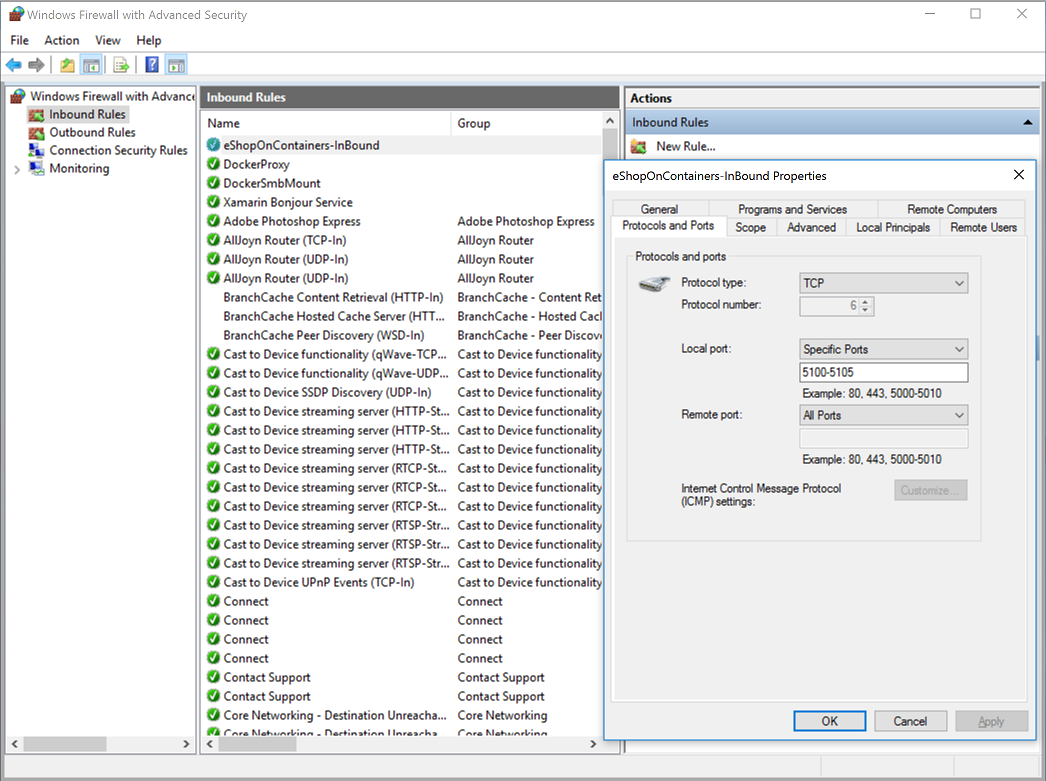The height and width of the screenshot is (781, 1046).
Task: Switch to the Programs and Services tab
Action: pyautogui.click(x=792, y=209)
